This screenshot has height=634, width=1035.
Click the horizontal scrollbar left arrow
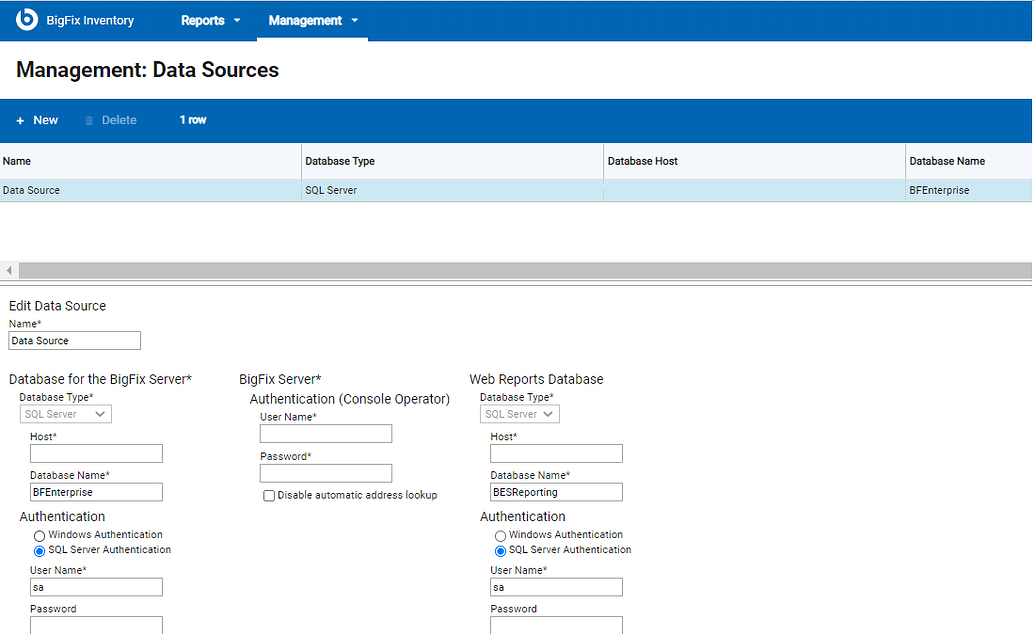click(8, 270)
